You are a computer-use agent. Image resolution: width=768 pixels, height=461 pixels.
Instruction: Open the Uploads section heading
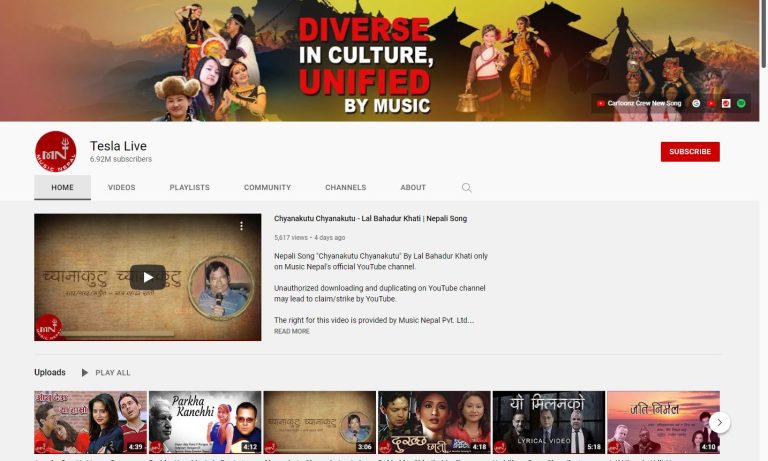(50, 372)
